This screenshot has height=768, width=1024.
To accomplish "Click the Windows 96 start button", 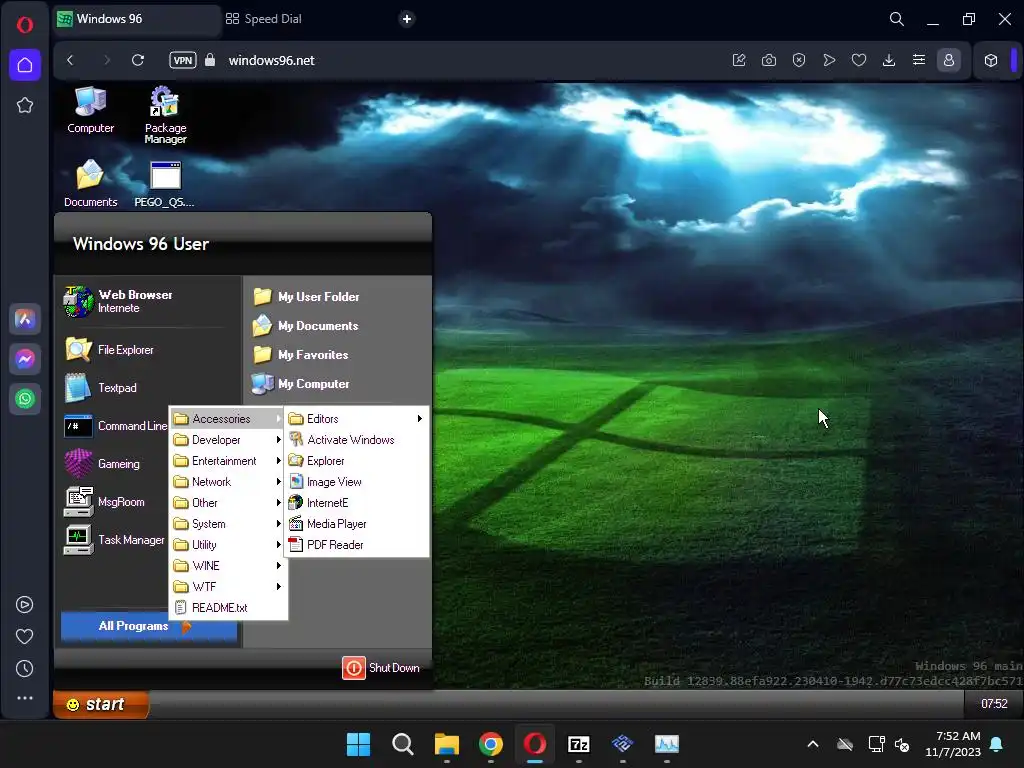I will click(x=101, y=704).
